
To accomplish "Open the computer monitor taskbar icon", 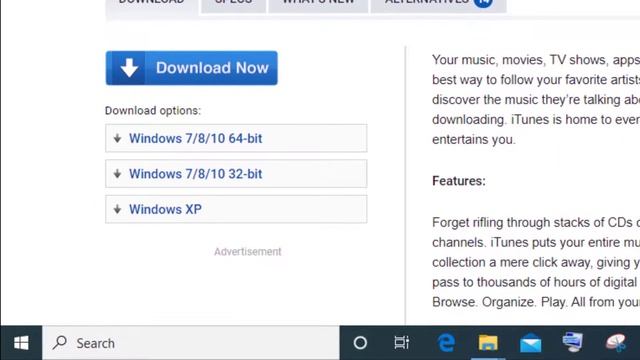I will point(573,342).
